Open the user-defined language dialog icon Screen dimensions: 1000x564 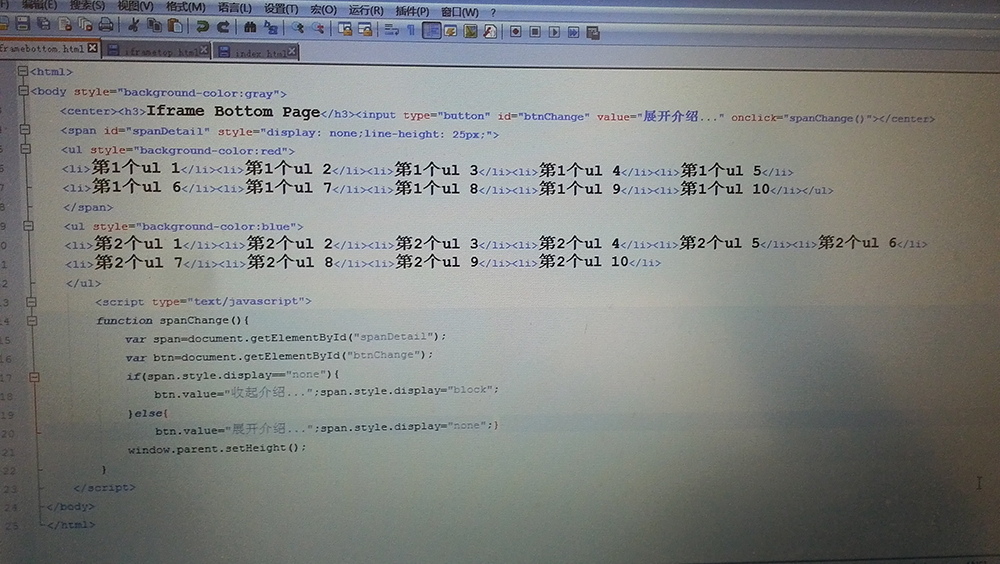(x=450, y=31)
